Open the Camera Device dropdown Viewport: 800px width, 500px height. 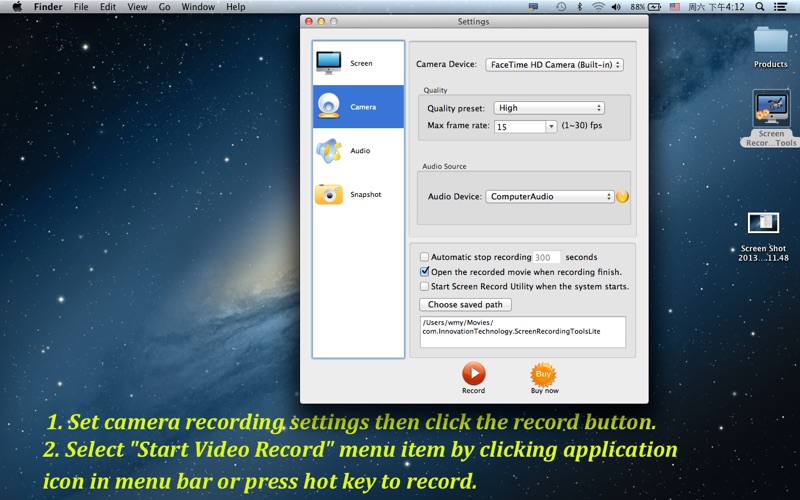[x=554, y=65]
